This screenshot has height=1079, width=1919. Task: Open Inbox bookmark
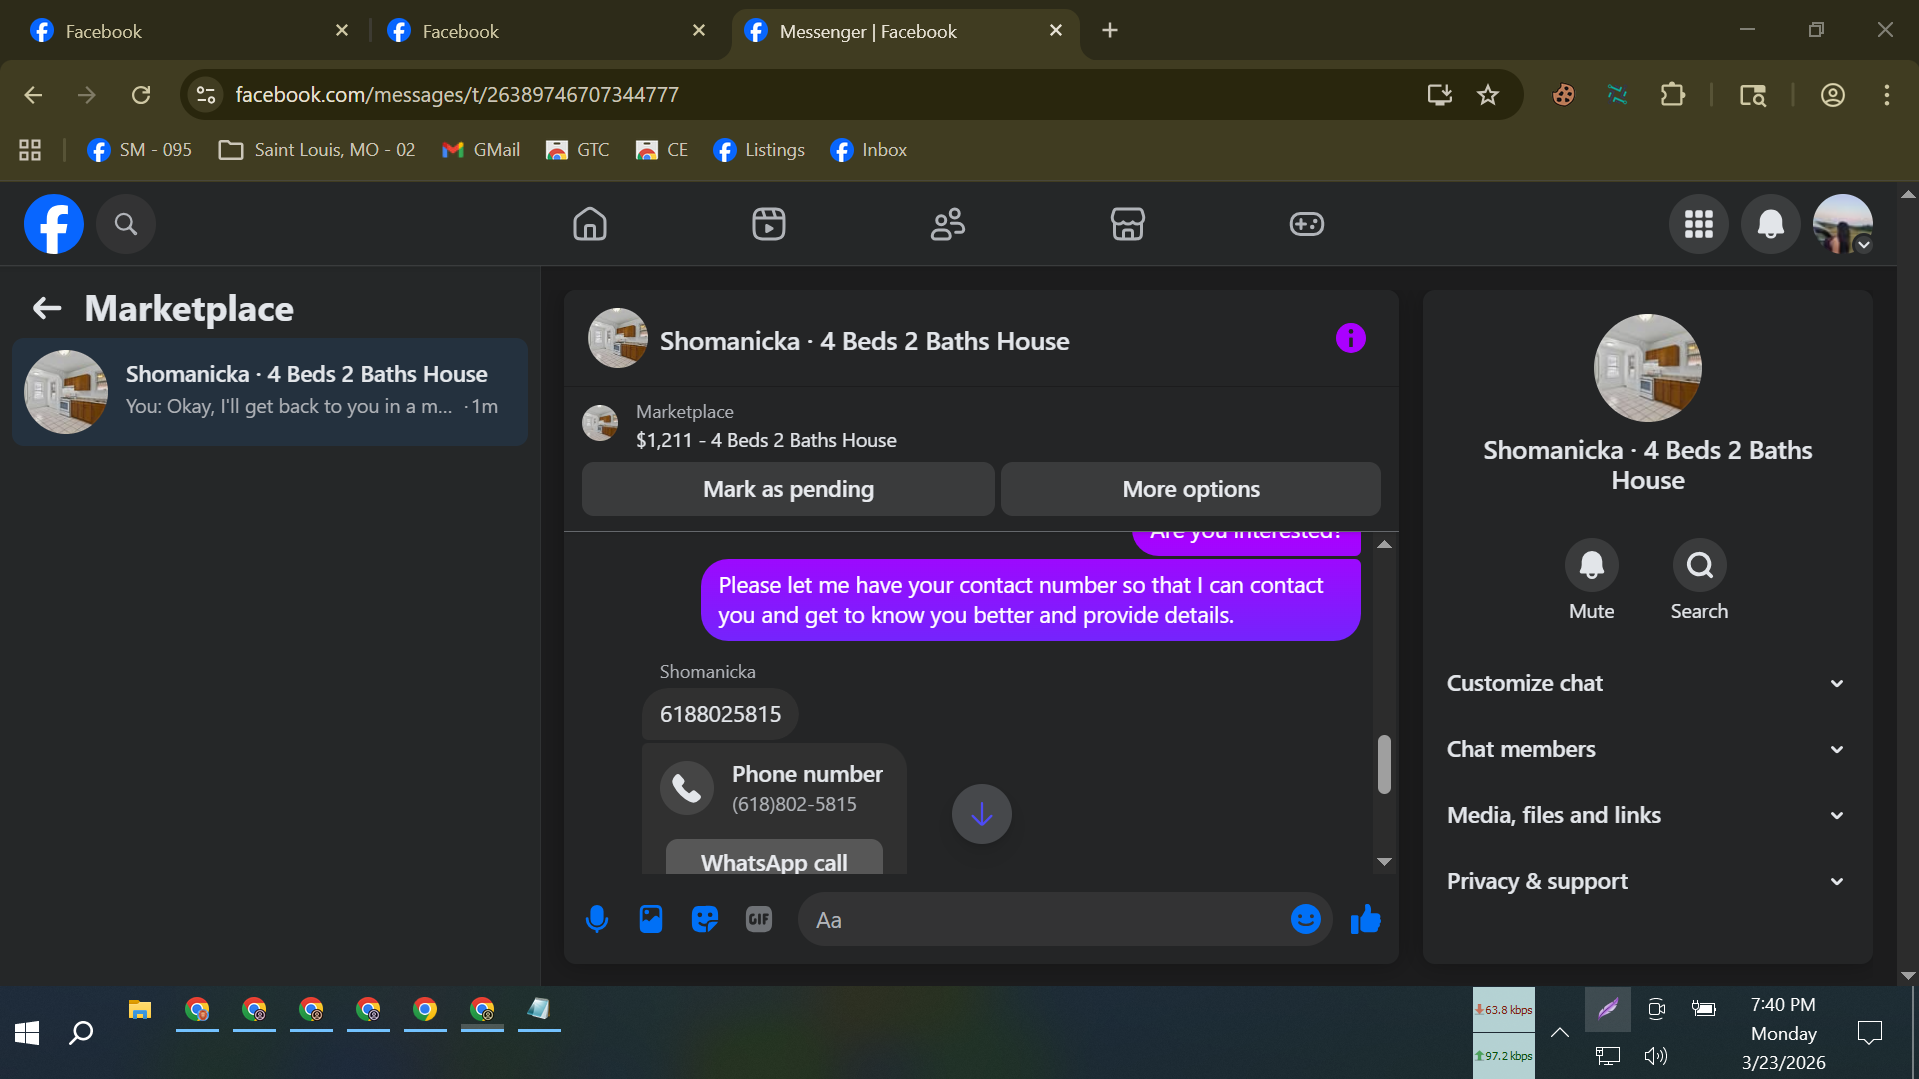(x=869, y=150)
